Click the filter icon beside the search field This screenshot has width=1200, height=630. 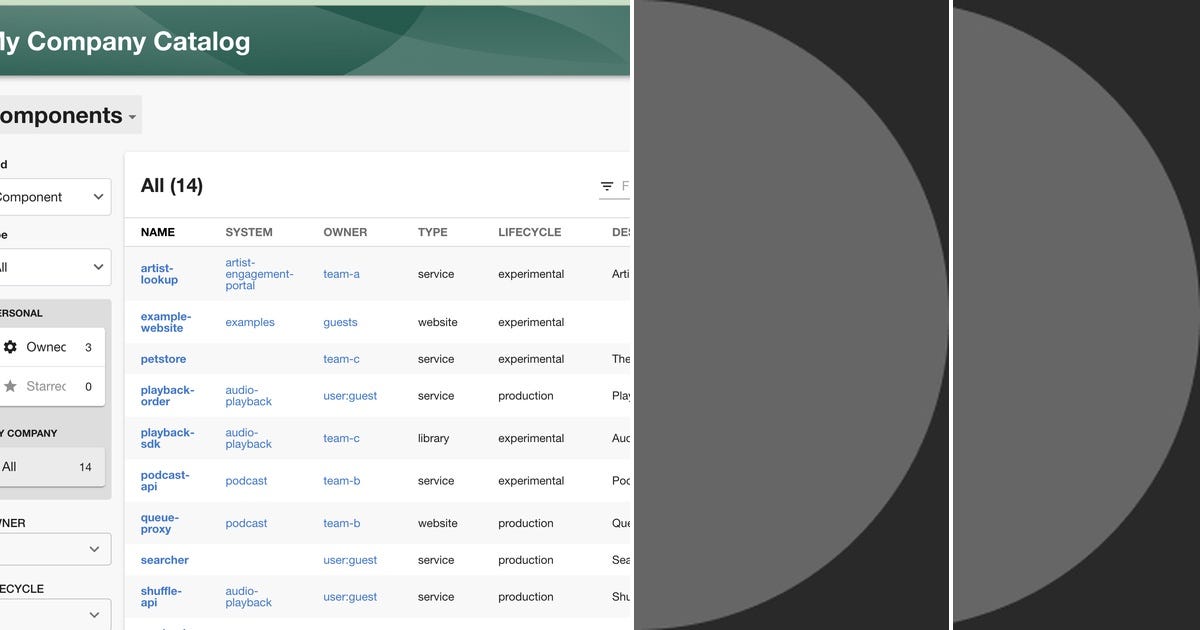[607, 186]
